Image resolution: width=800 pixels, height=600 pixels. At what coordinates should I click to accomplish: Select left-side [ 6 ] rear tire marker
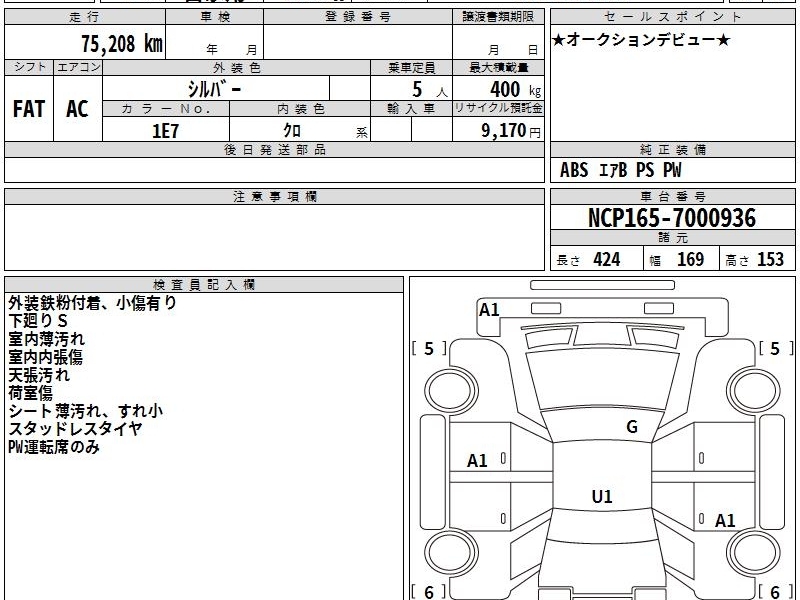tap(429, 592)
